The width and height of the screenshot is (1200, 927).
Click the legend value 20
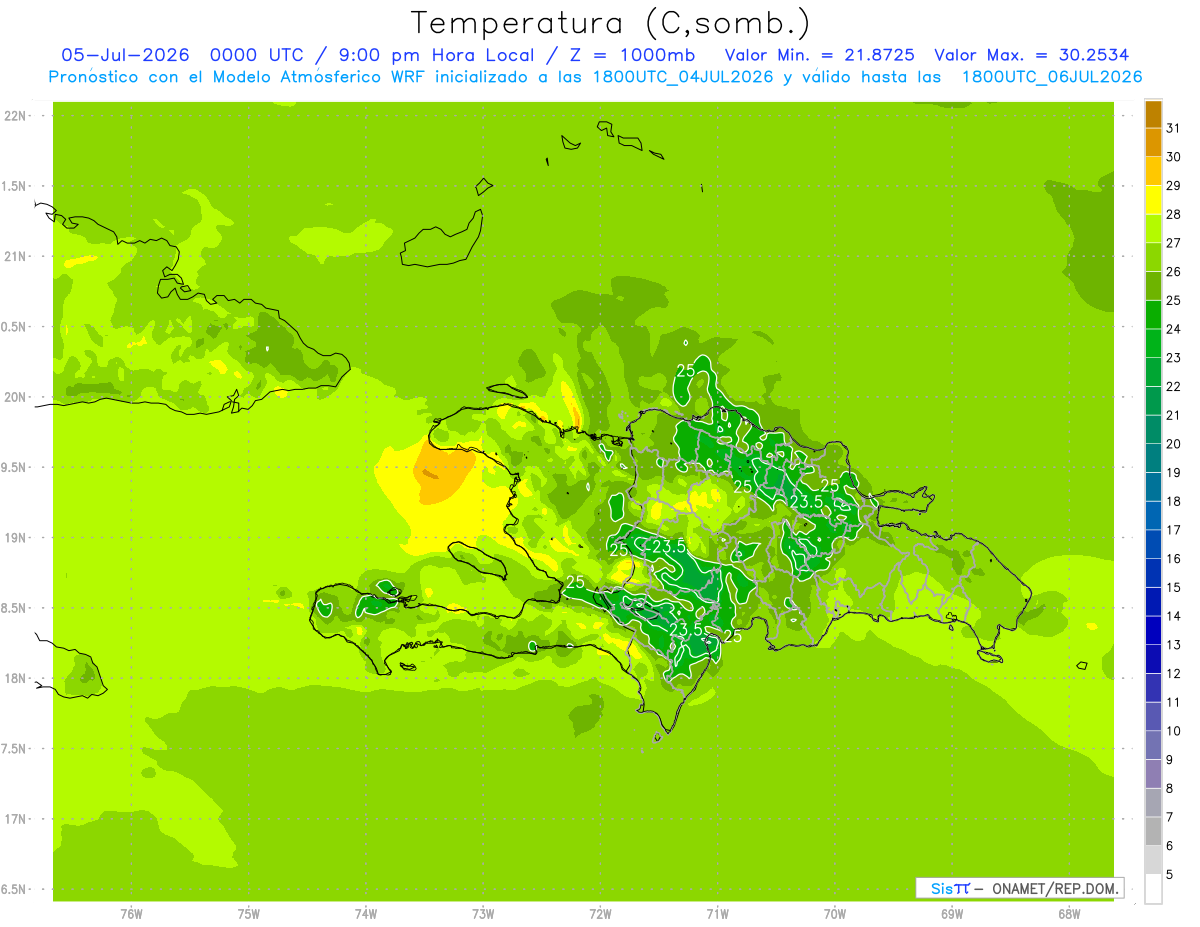click(x=1174, y=444)
